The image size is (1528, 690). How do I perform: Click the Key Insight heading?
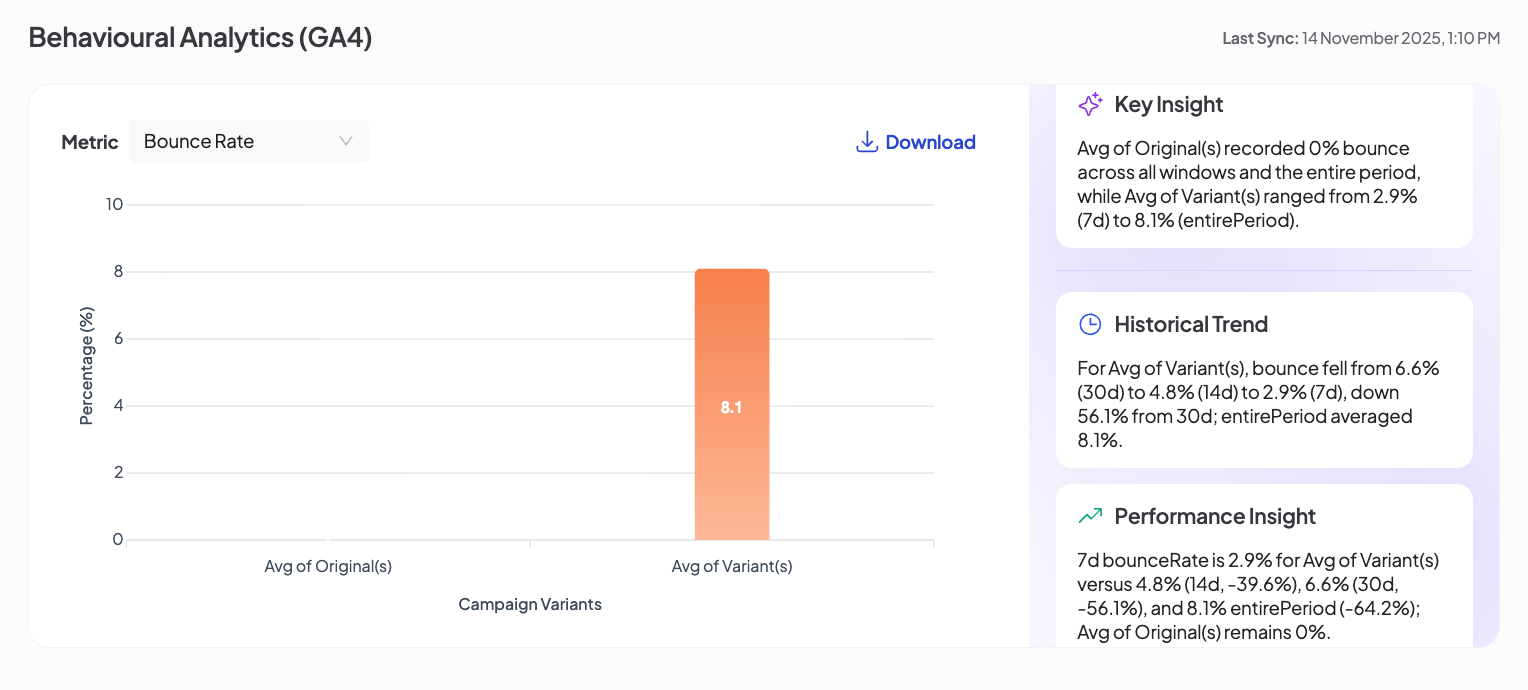coord(1168,104)
